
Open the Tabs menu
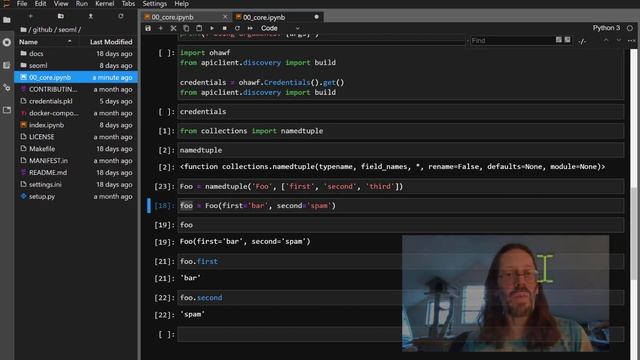[x=128, y=4]
